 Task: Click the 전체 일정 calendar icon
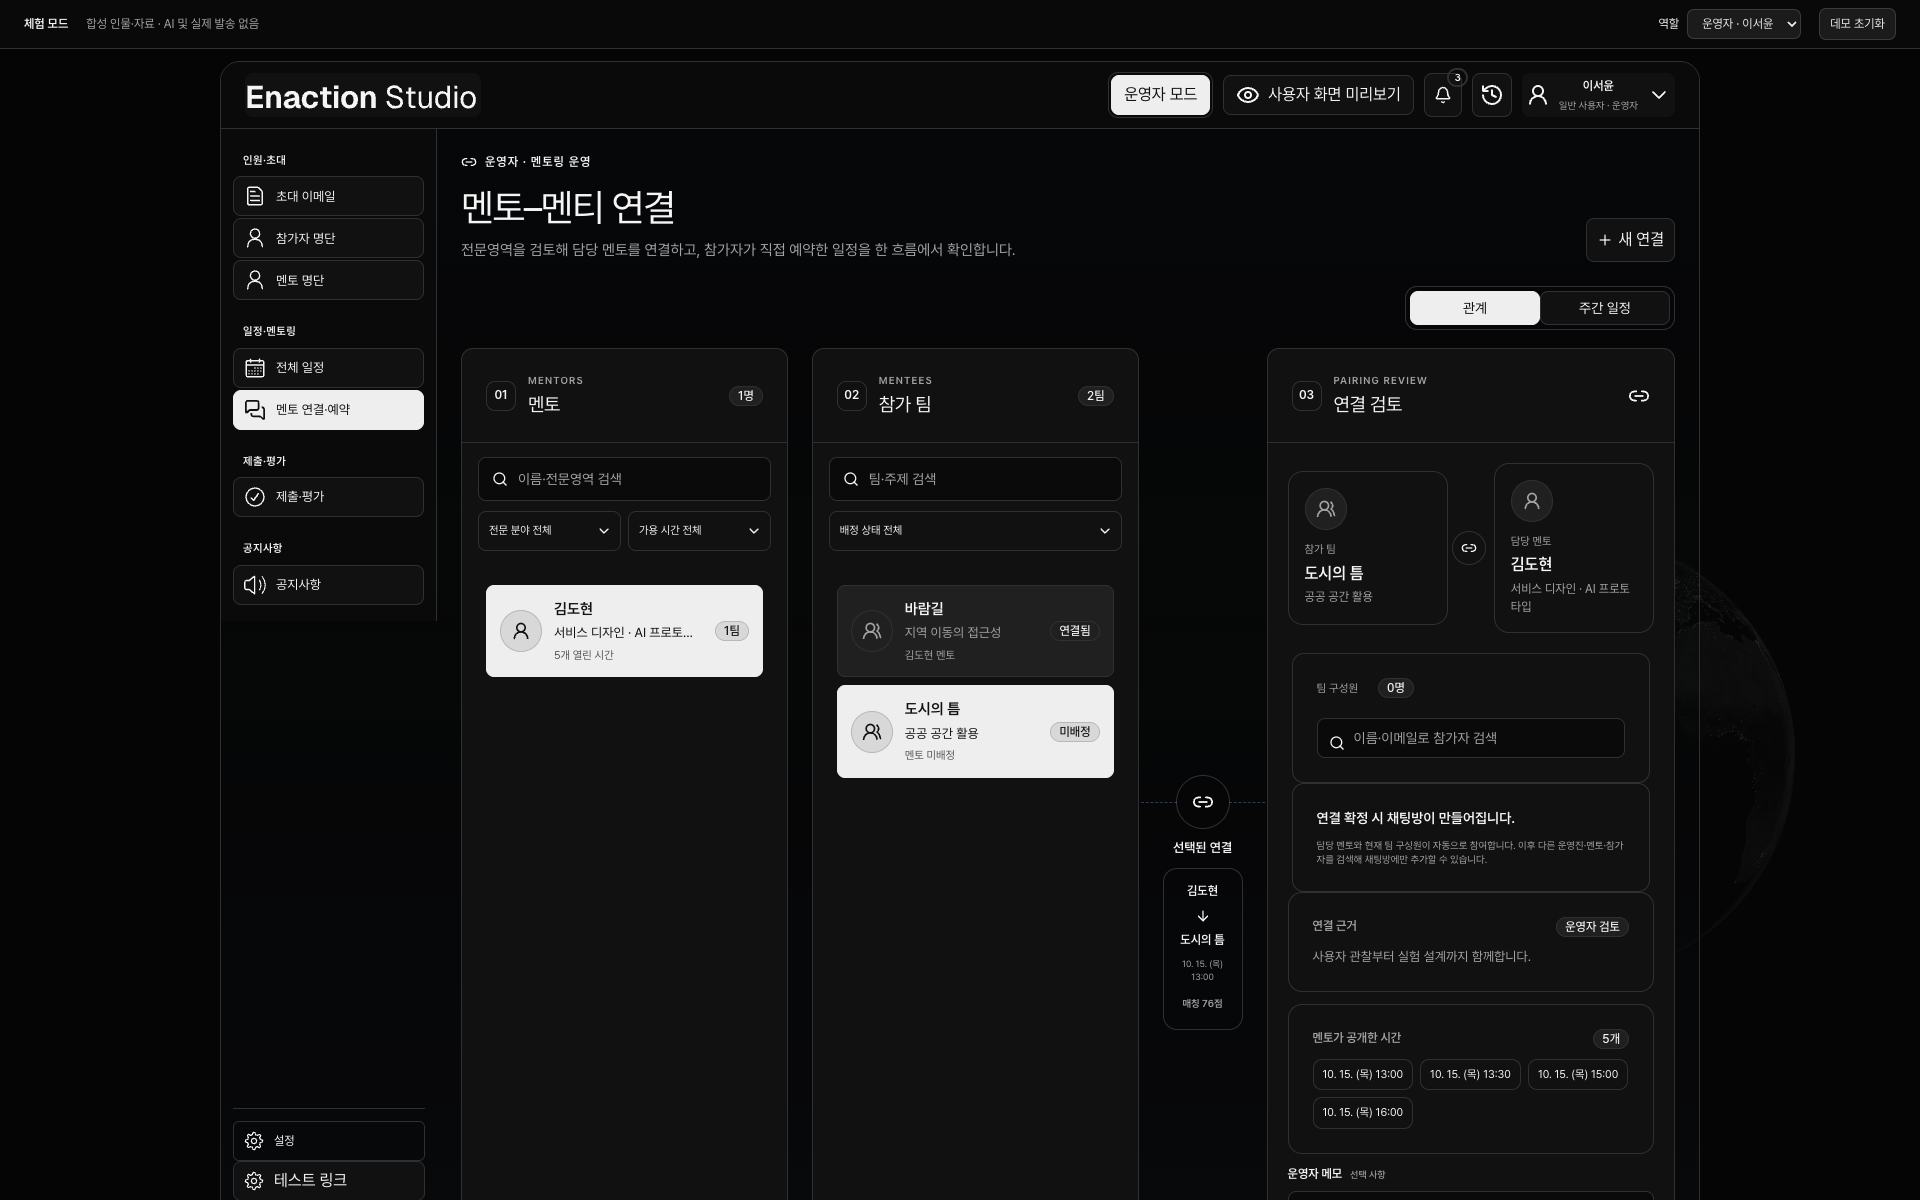[x=255, y=368]
